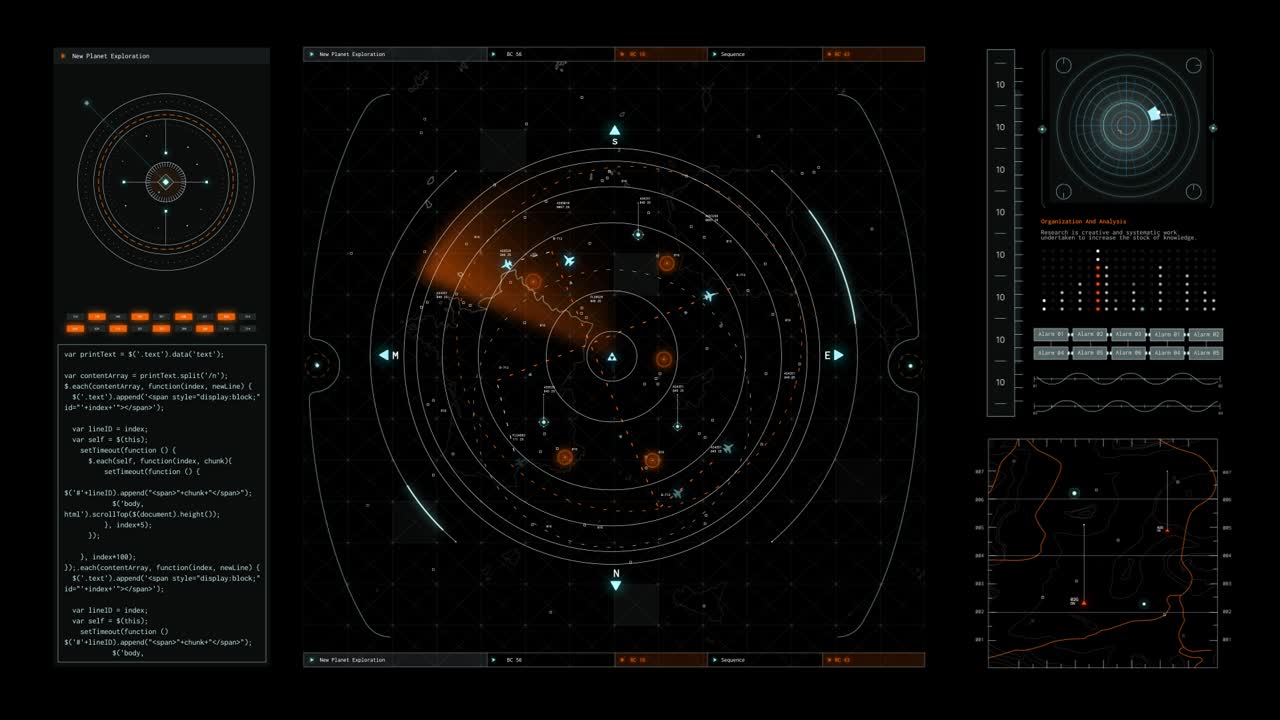Click the circular node on the radar's left edge
This screenshot has width=1280, height=720.
point(319,366)
